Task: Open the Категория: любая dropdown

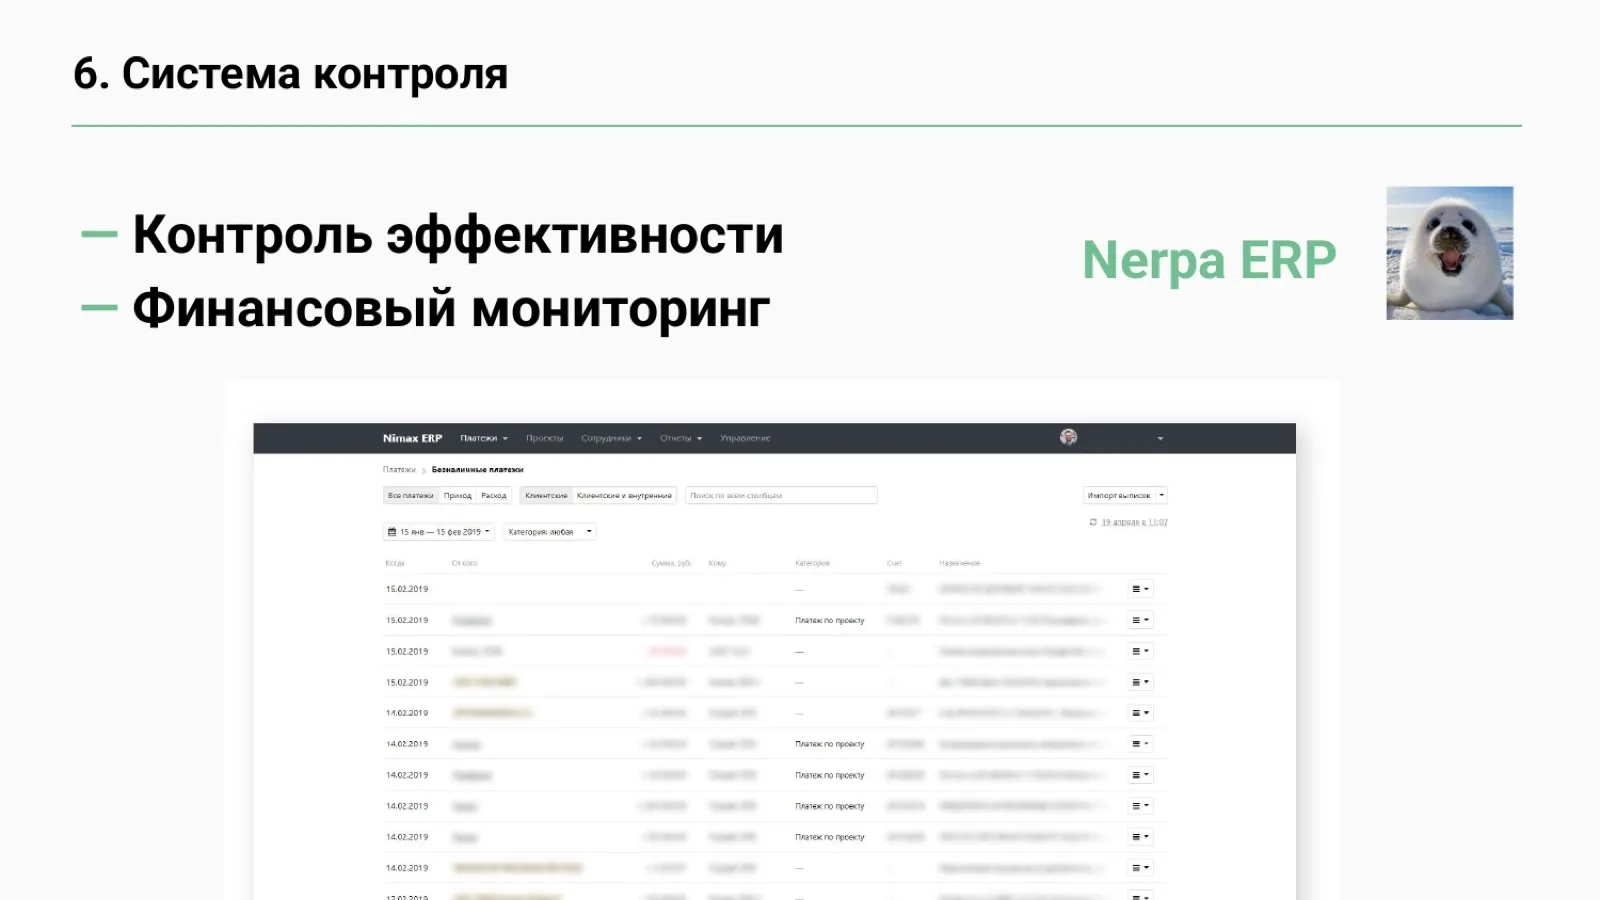Action: pos(550,532)
